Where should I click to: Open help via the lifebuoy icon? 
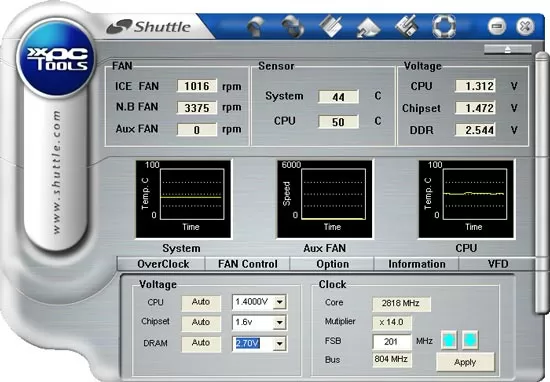click(x=444, y=26)
